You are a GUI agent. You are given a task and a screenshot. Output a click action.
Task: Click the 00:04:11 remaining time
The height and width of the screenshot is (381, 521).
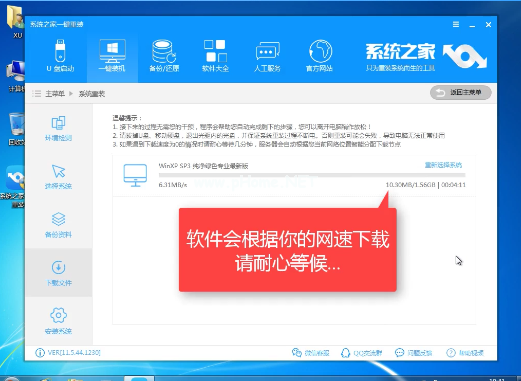tap(453, 185)
